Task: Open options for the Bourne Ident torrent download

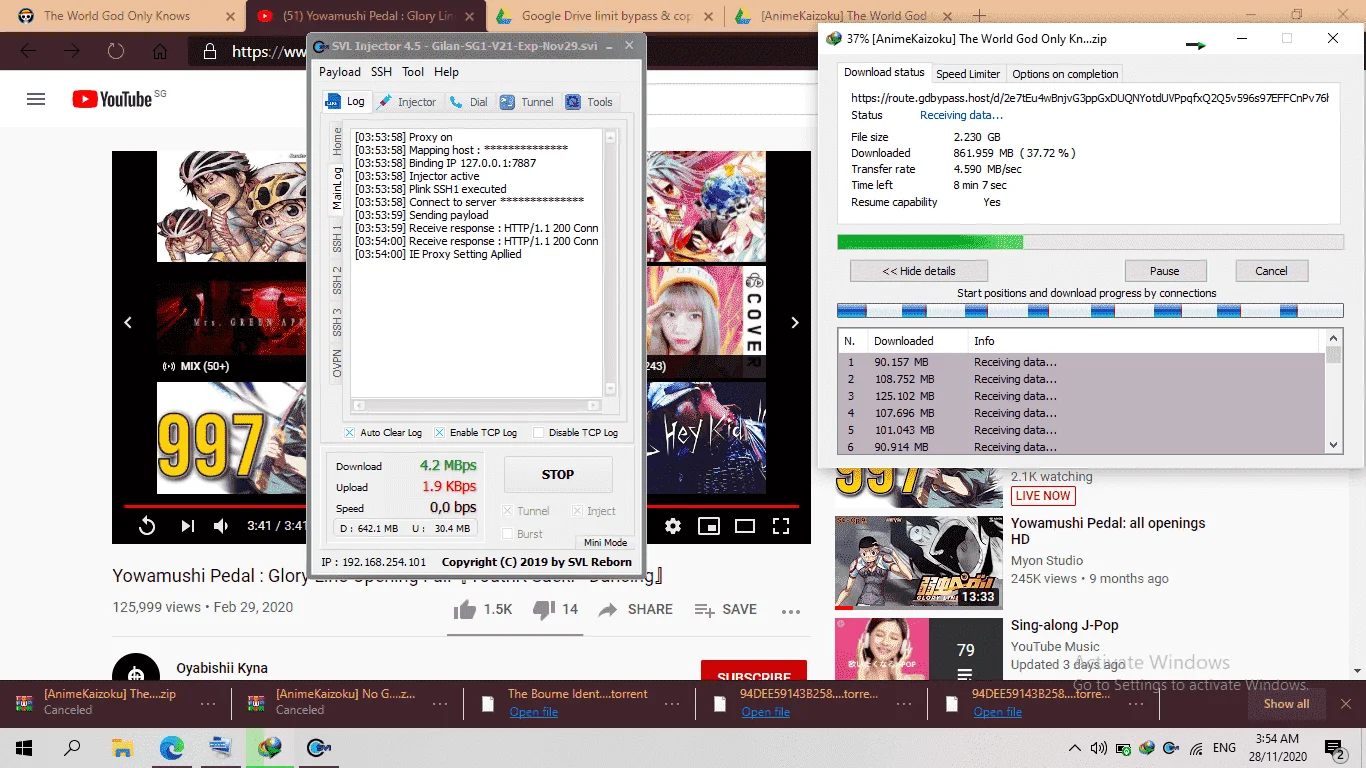Action: point(671,703)
